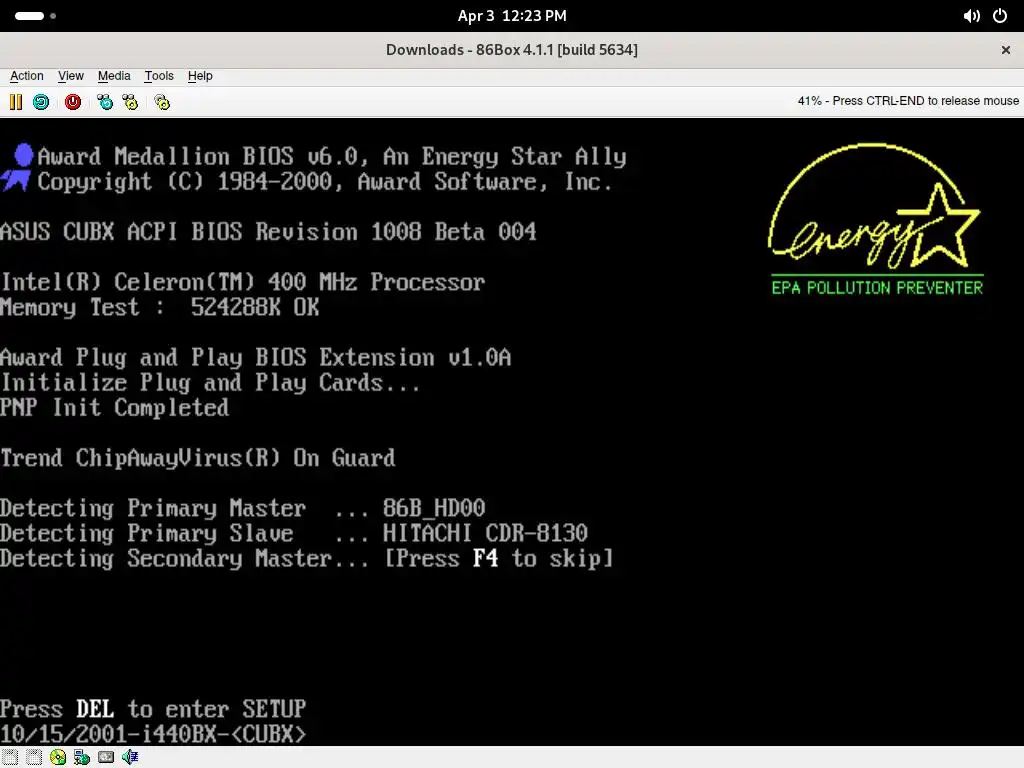Click the 'Memory Test : 524288K OK' line

(x=160, y=307)
